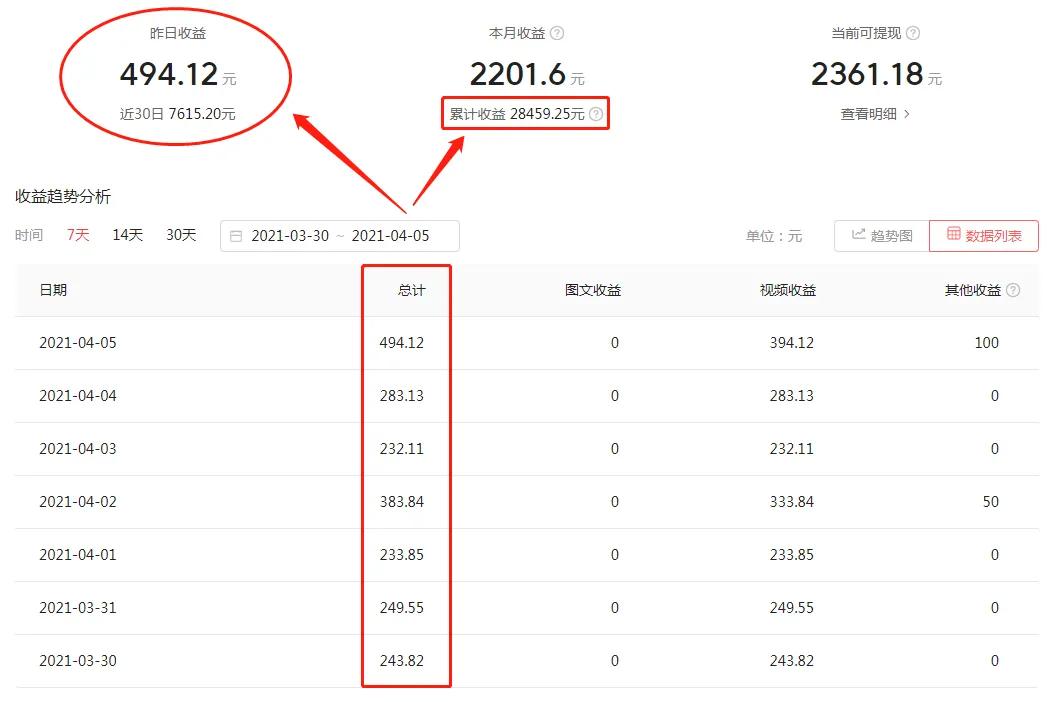This screenshot has height=702, width=1059.
Task: Open the 本月收益 help tooltip icon
Action: (558, 32)
